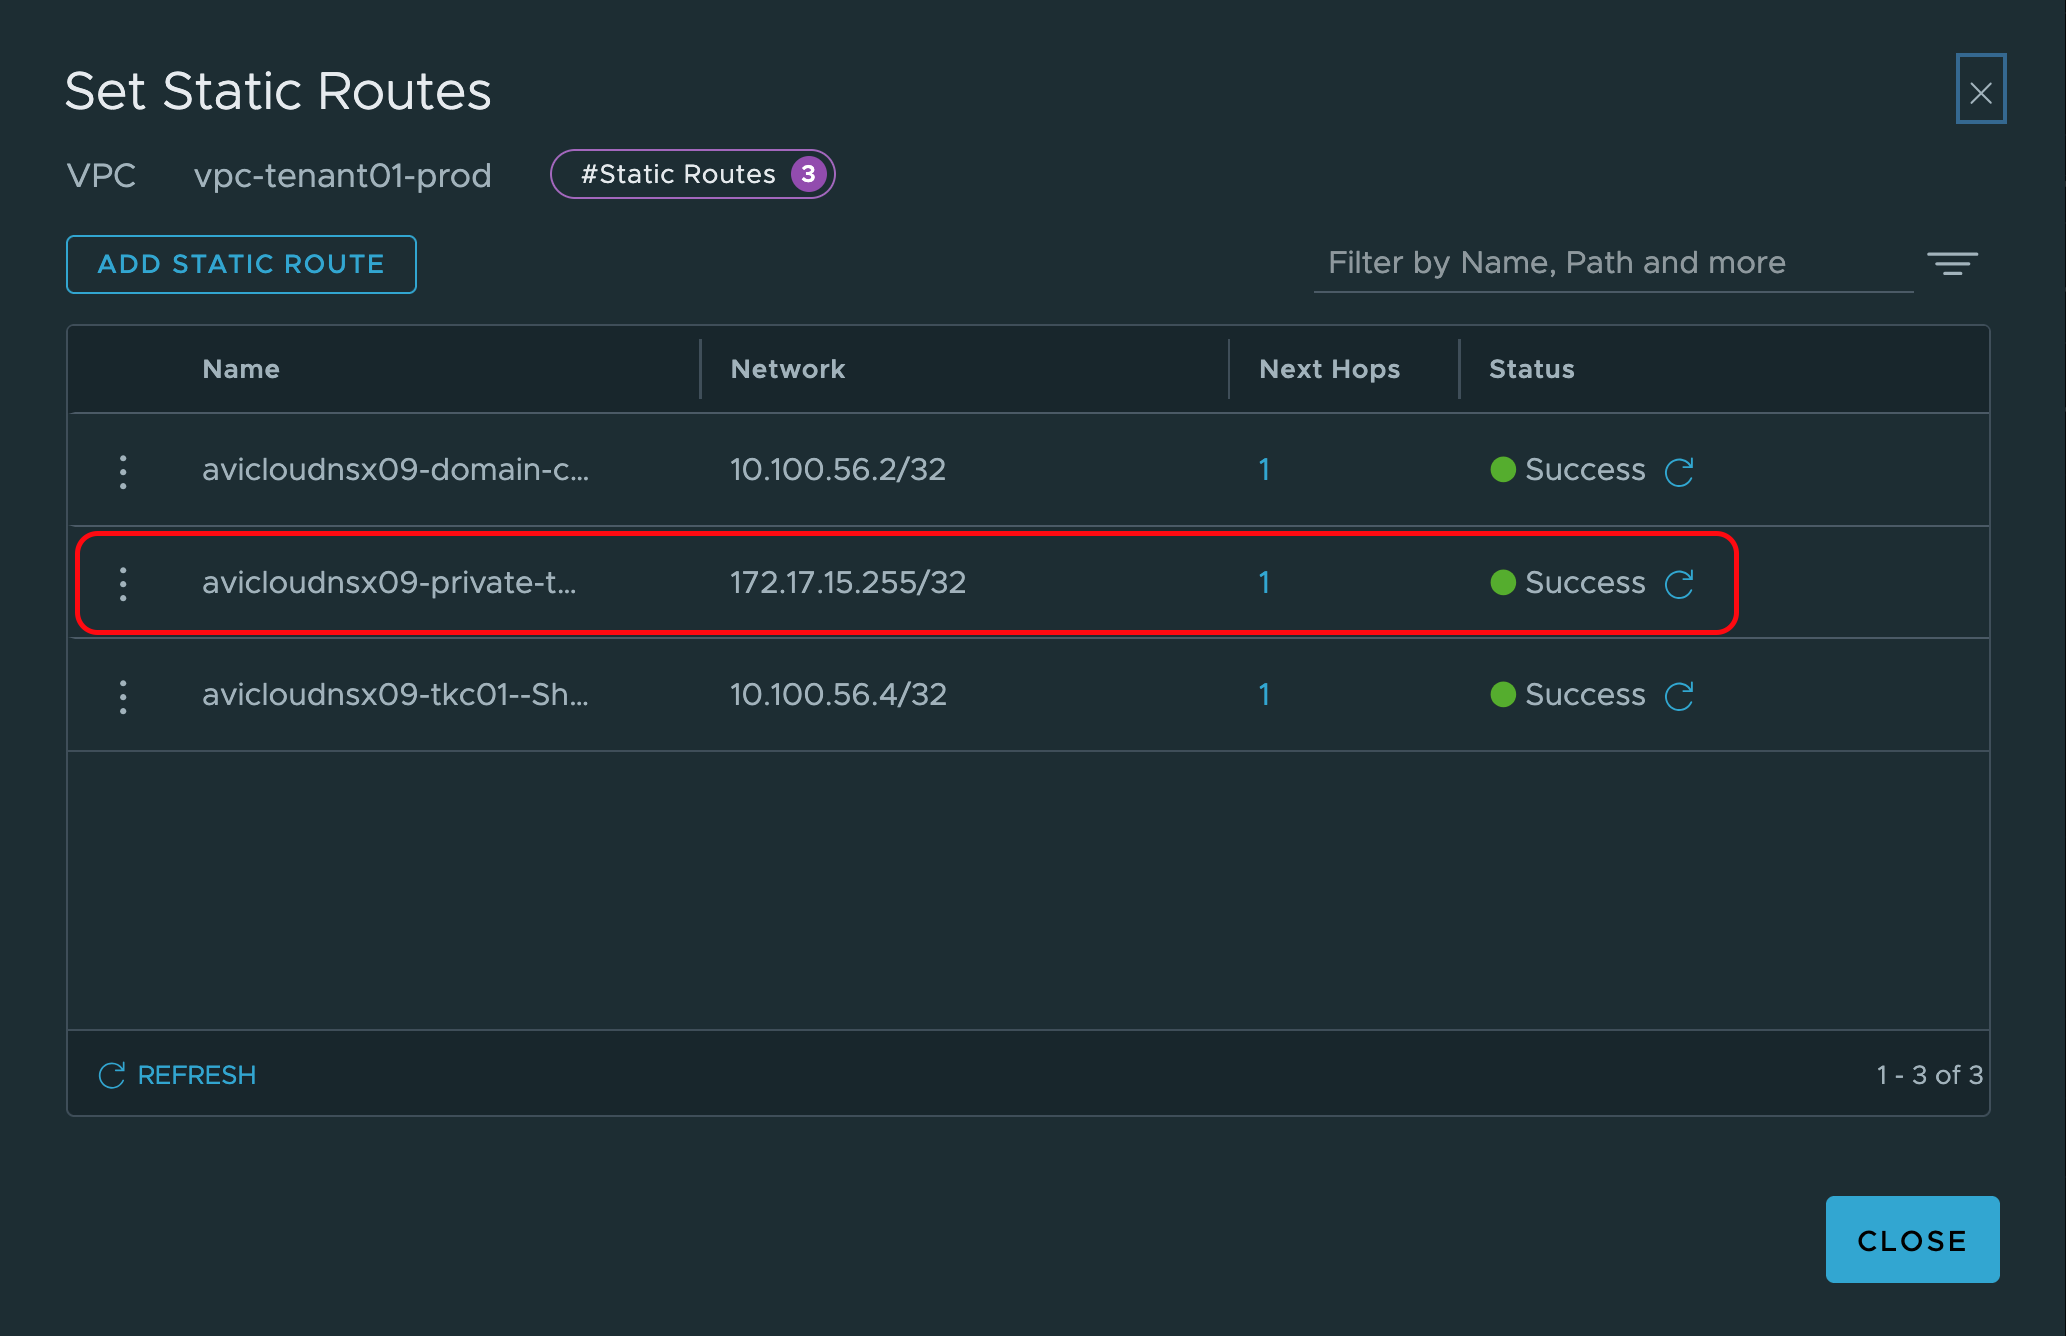Open actions menu for avicloudnsx09-tkc01 row
Image resolution: width=2066 pixels, height=1336 pixels.
coord(123,696)
